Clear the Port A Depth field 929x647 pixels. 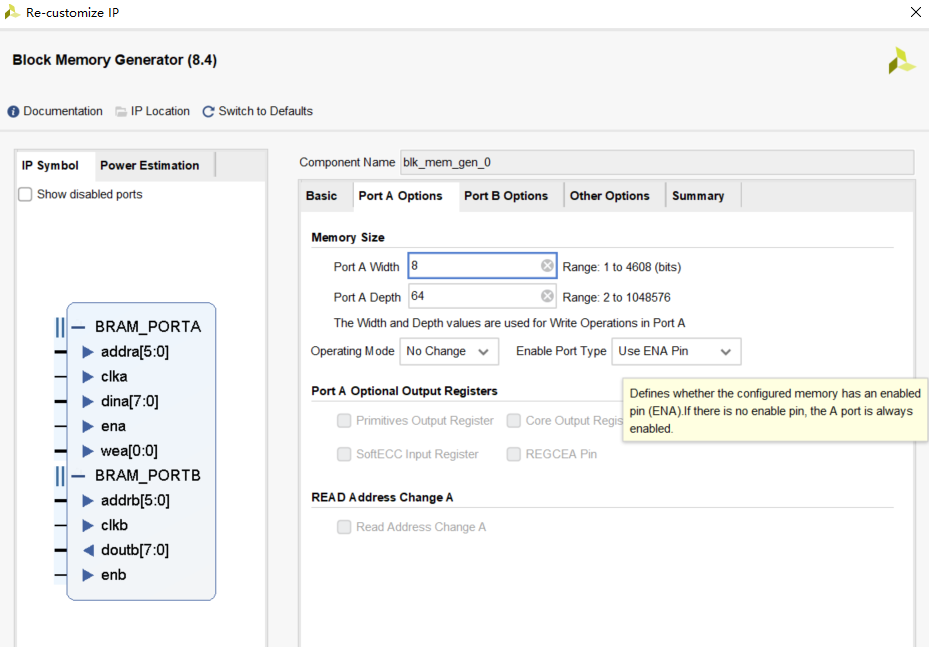click(547, 296)
